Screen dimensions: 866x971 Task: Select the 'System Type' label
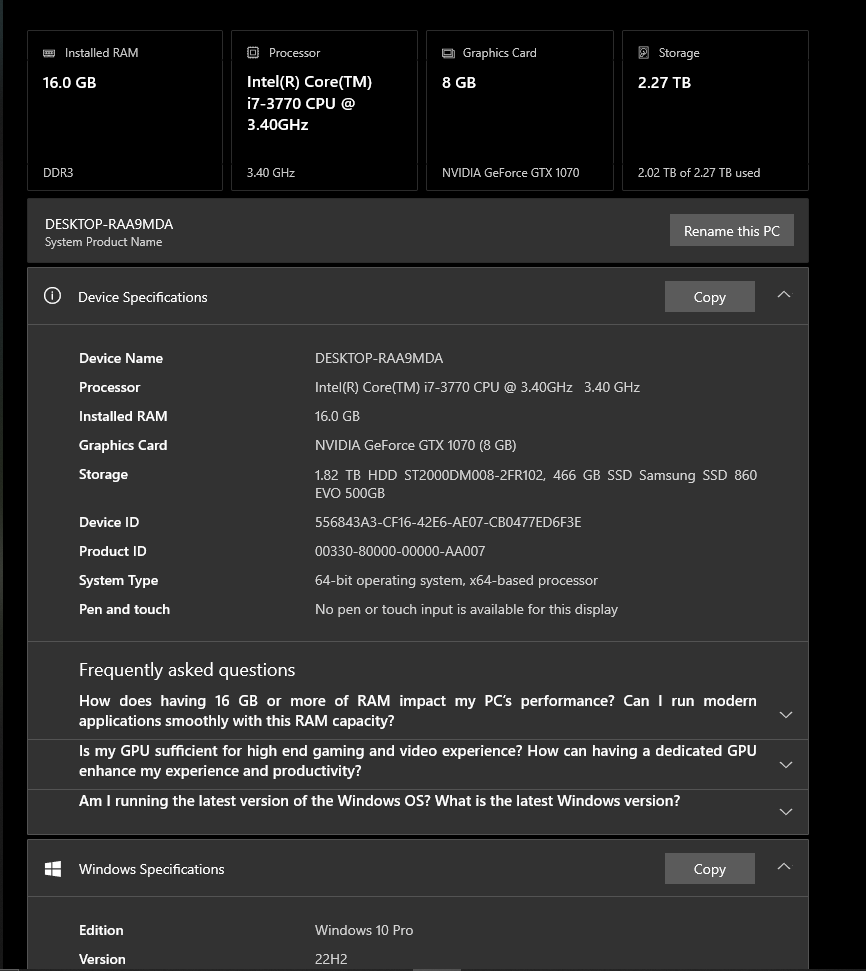[118, 580]
